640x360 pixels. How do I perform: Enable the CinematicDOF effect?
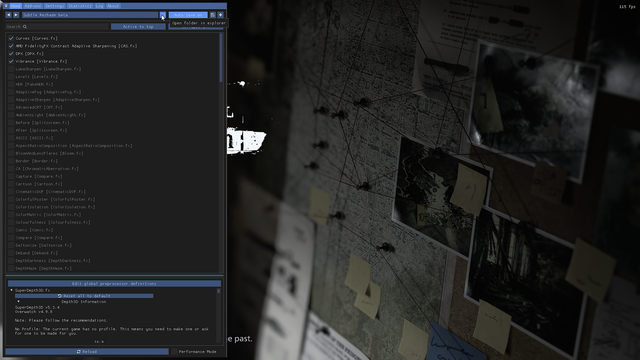pos(11,191)
